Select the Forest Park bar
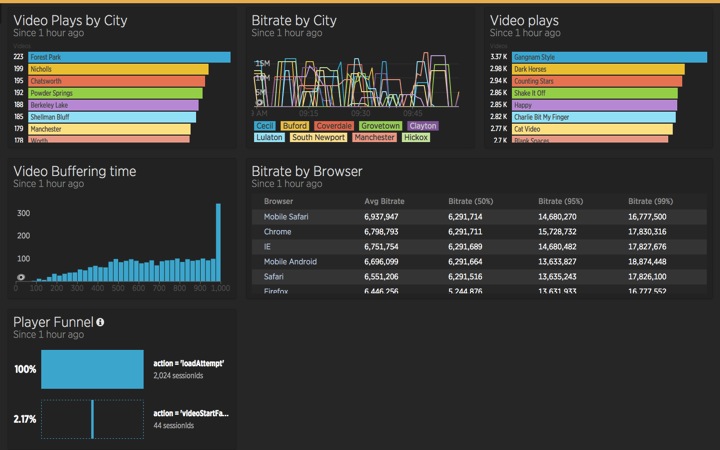720x450 pixels. [x=129, y=57]
